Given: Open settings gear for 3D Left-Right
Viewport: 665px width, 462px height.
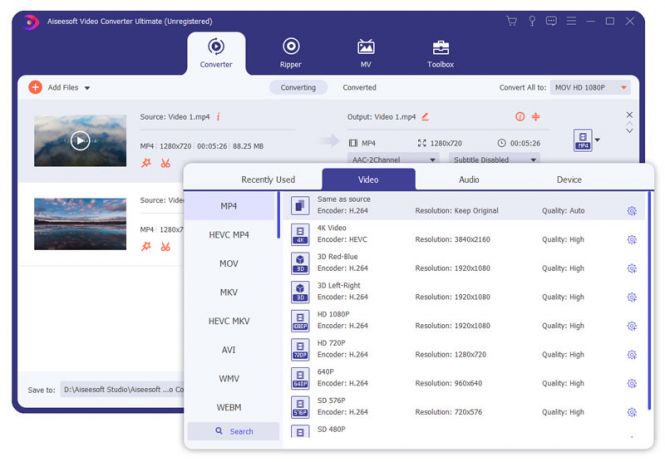Looking at the screenshot, I should (631, 297).
